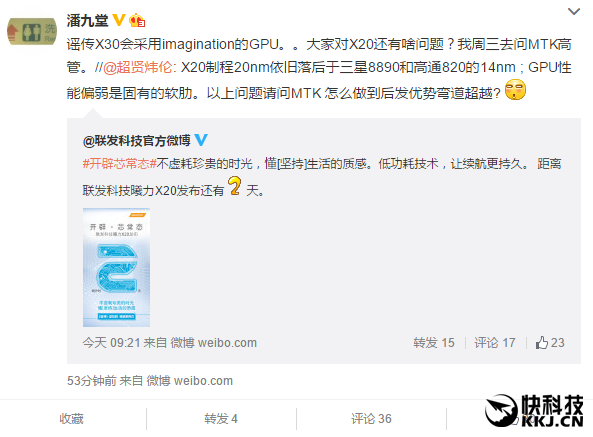Open the 潘九堂 username link
The height and width of the screenshot is (437, 593).
[87, 20]
